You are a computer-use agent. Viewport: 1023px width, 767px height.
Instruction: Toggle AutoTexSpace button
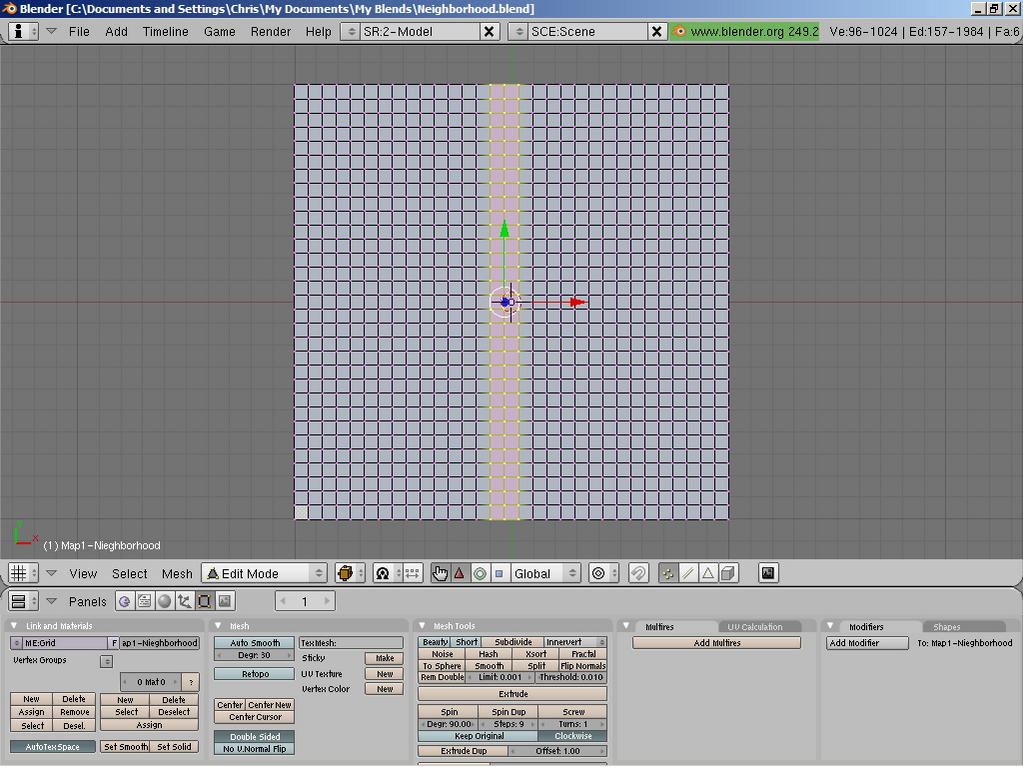click(53, 747)
